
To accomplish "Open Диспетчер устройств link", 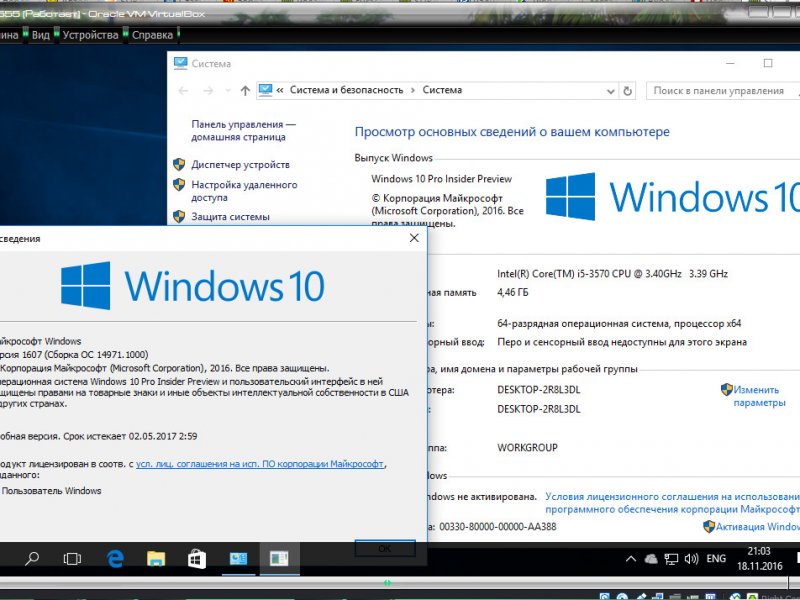I will click(240, 164).
